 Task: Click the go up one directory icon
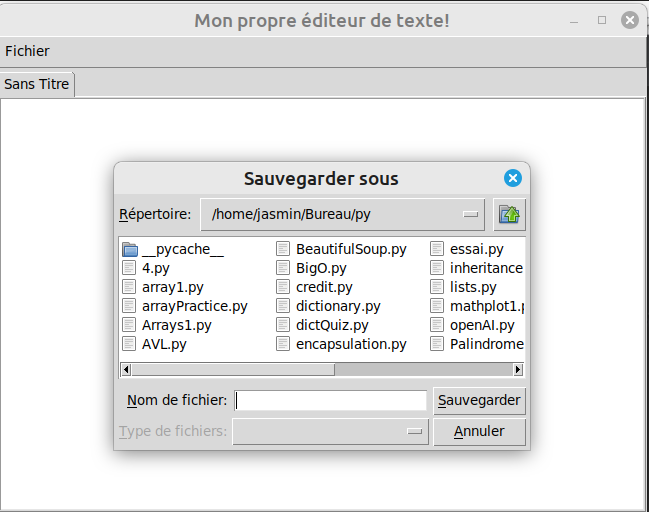[510, 214]
